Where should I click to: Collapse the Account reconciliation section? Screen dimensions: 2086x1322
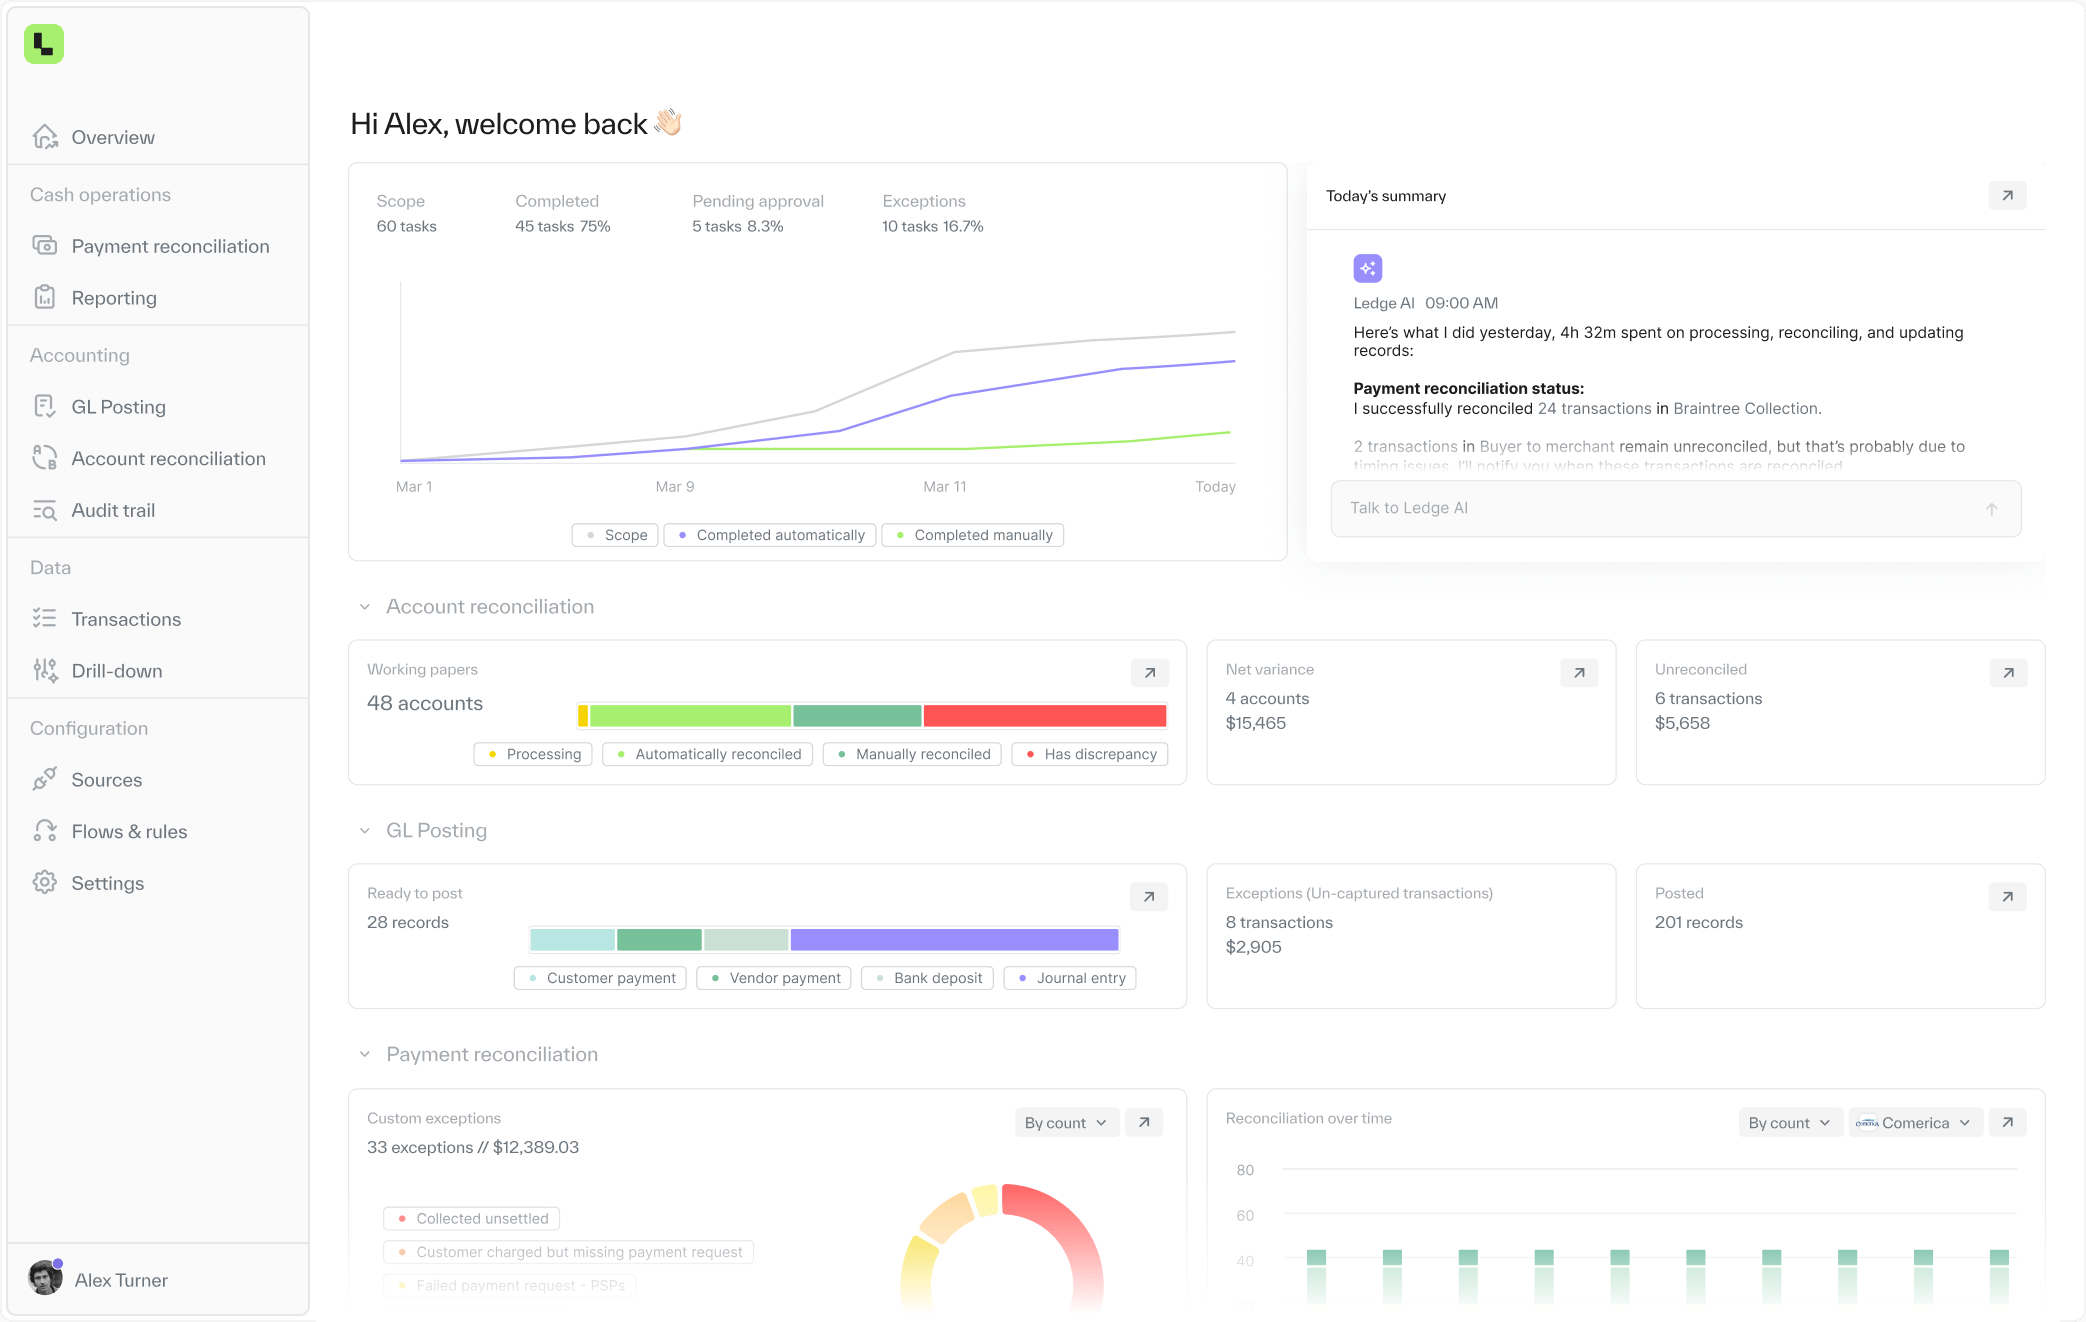365,607
